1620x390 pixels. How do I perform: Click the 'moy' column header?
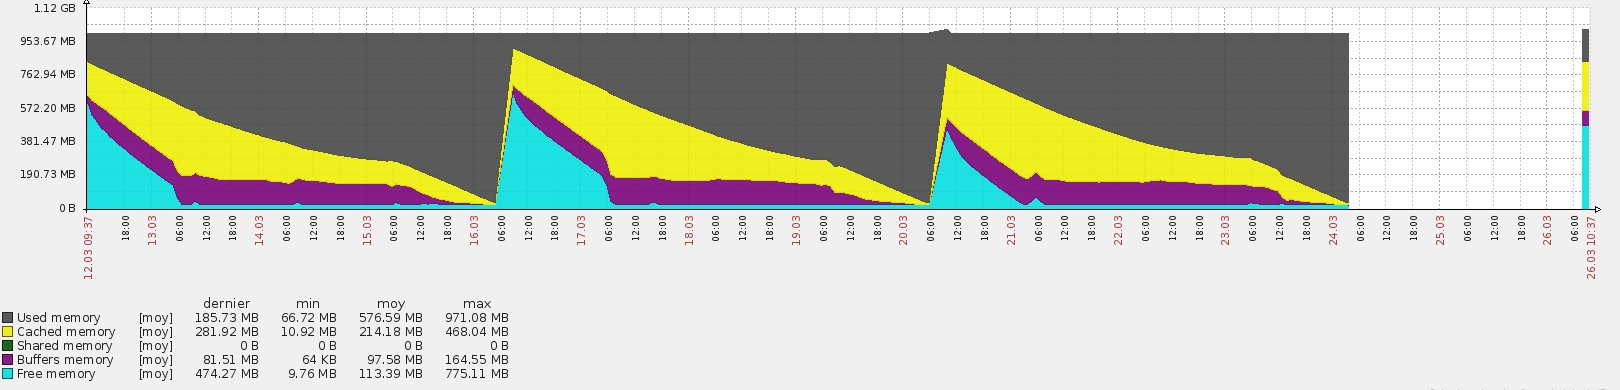(392, 304)
